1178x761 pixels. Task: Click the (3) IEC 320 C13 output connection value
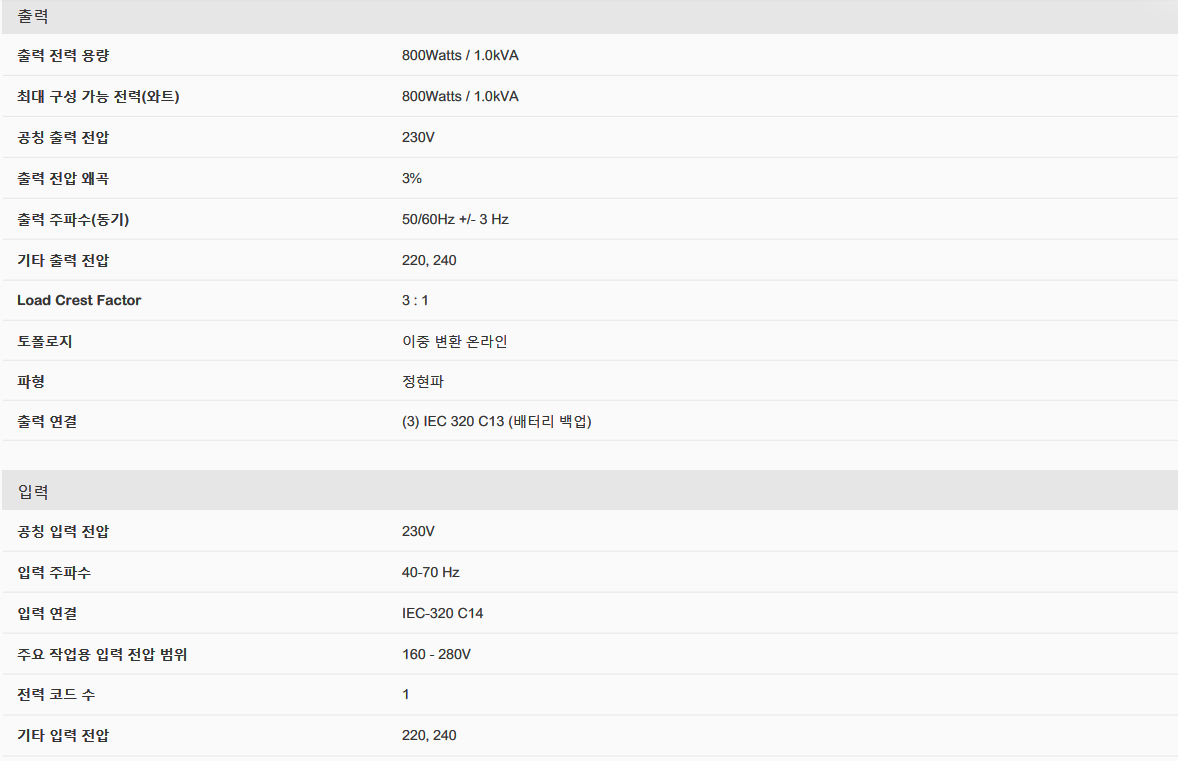496,422
